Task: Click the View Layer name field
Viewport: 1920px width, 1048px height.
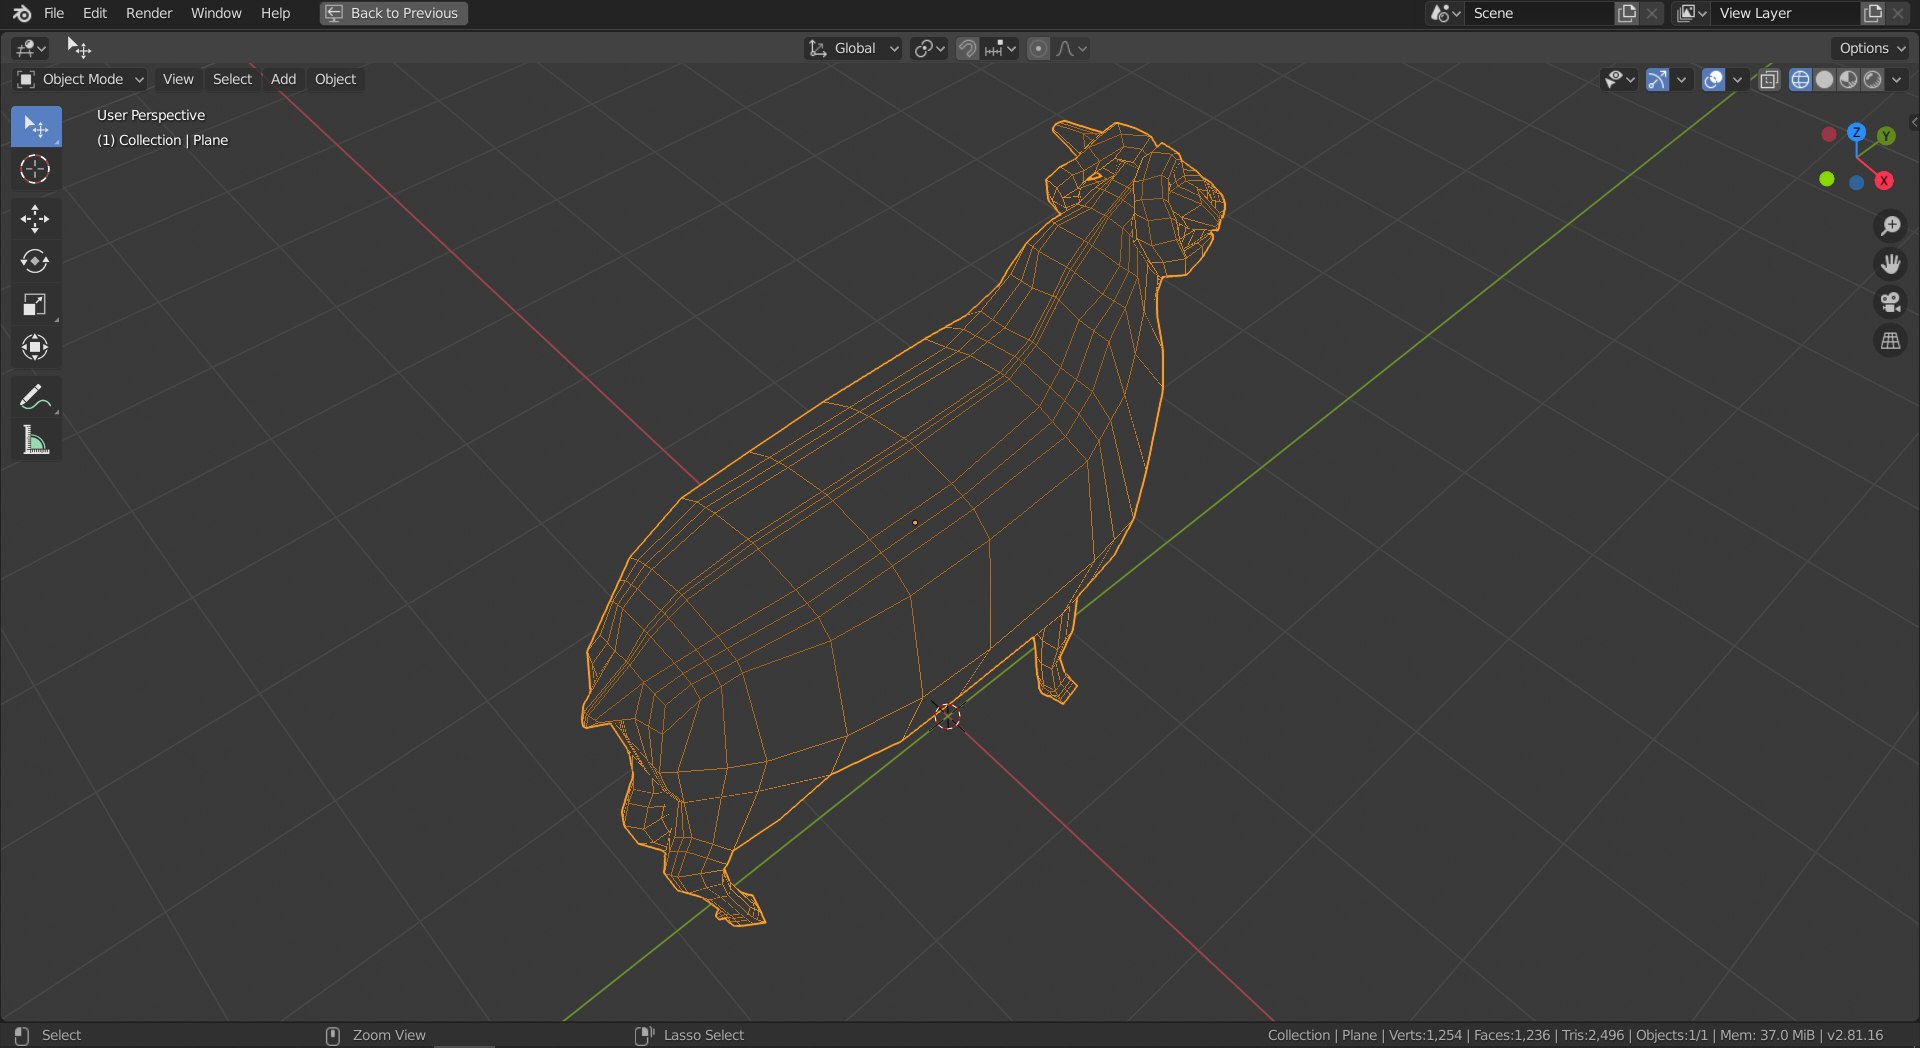Action: 1786,13
